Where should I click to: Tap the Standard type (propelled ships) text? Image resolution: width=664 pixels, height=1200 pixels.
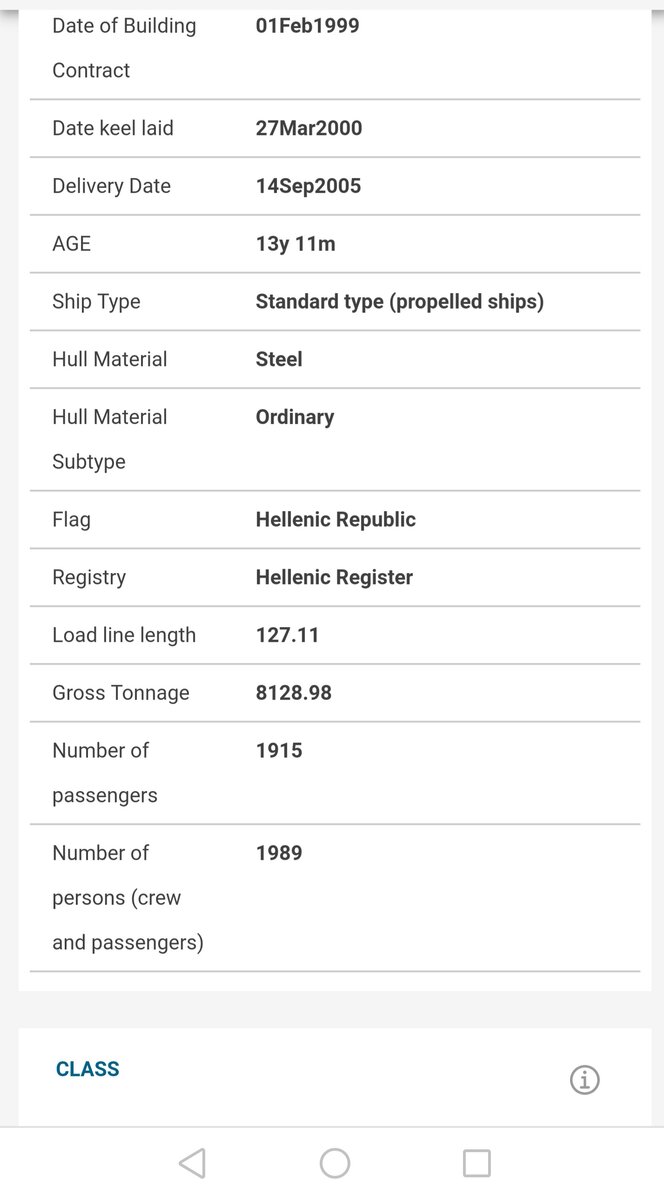[x=400, y=302]
